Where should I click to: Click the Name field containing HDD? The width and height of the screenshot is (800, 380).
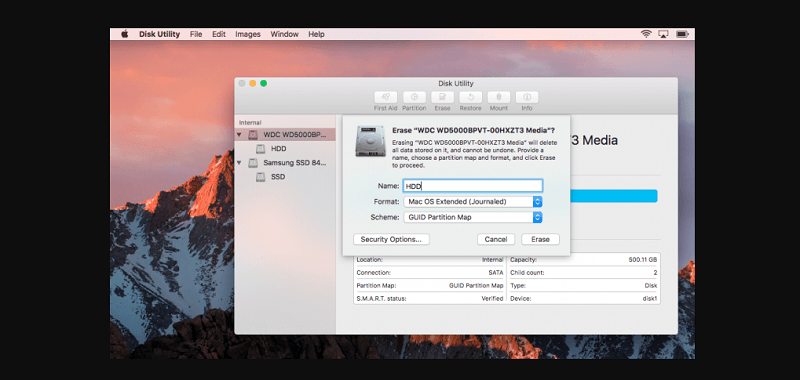(472, 186)
